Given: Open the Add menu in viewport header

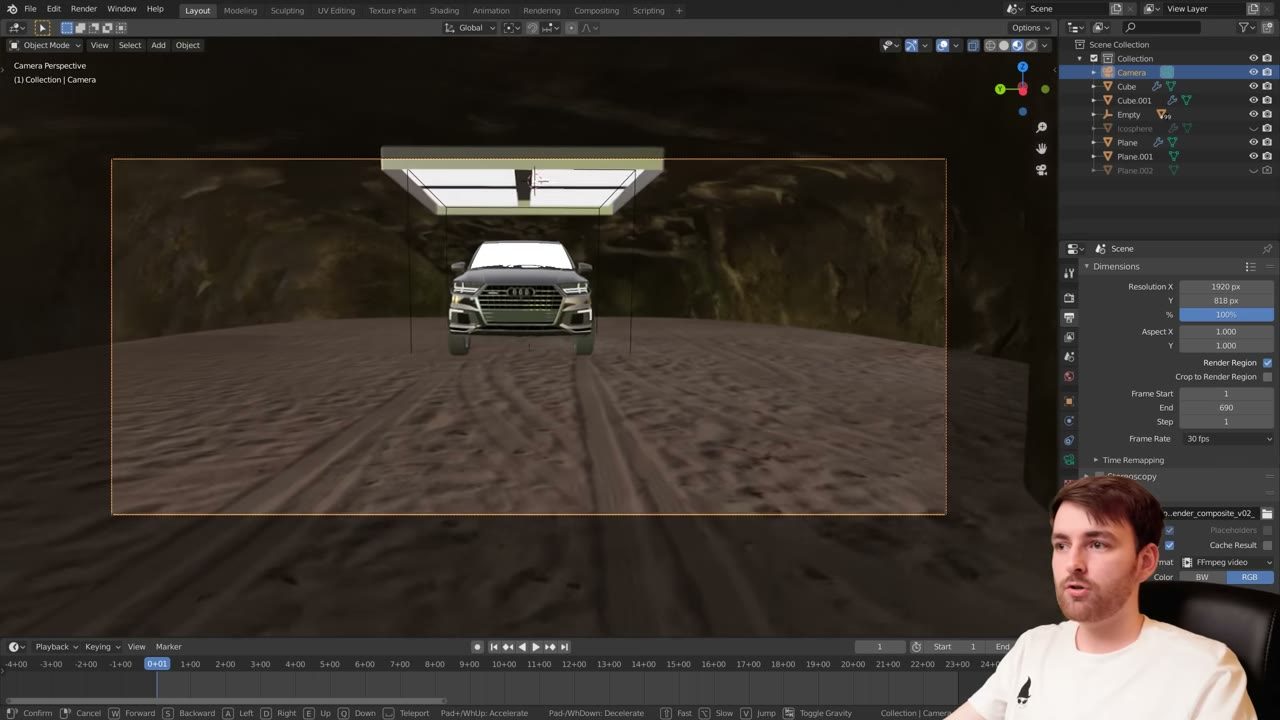Looking at the screenshot, I should 158,45.
